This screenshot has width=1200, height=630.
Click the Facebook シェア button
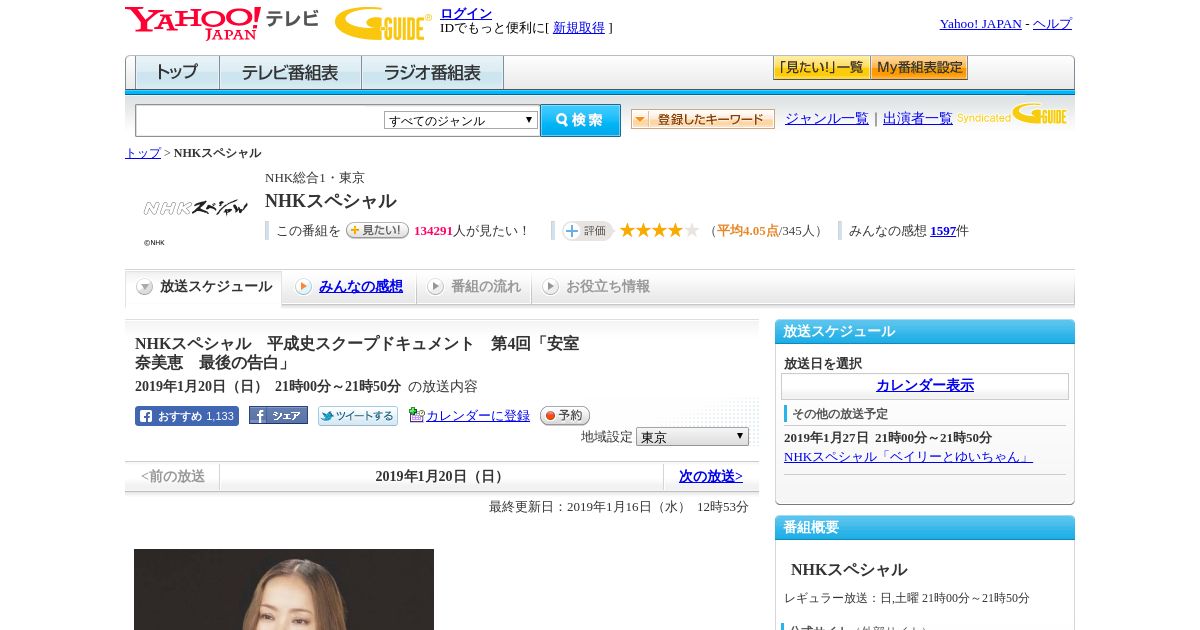[x=278, y=415]
